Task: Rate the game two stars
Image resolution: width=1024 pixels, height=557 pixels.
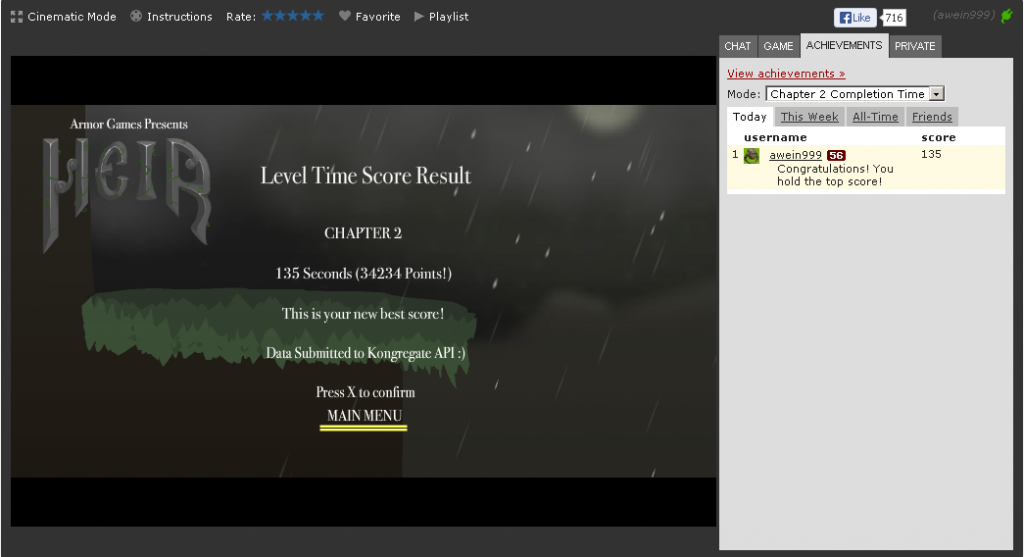Action: click(280, 16)
